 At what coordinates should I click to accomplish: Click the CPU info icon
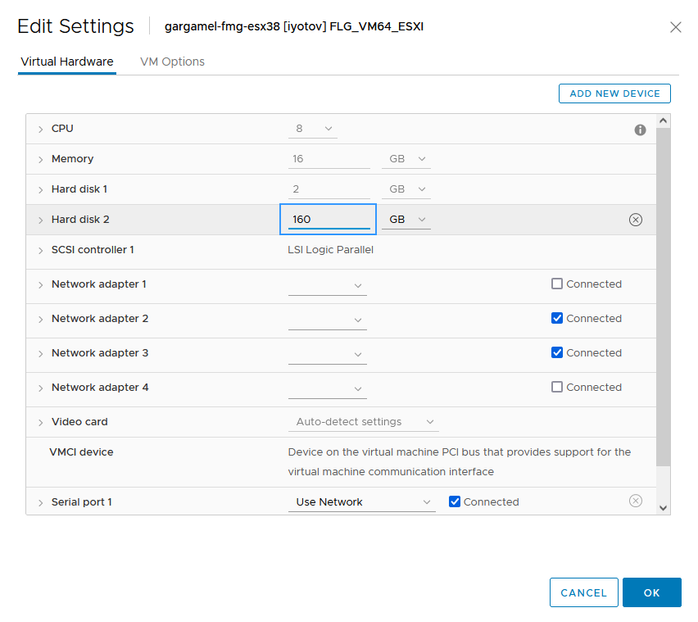point(640,130)
